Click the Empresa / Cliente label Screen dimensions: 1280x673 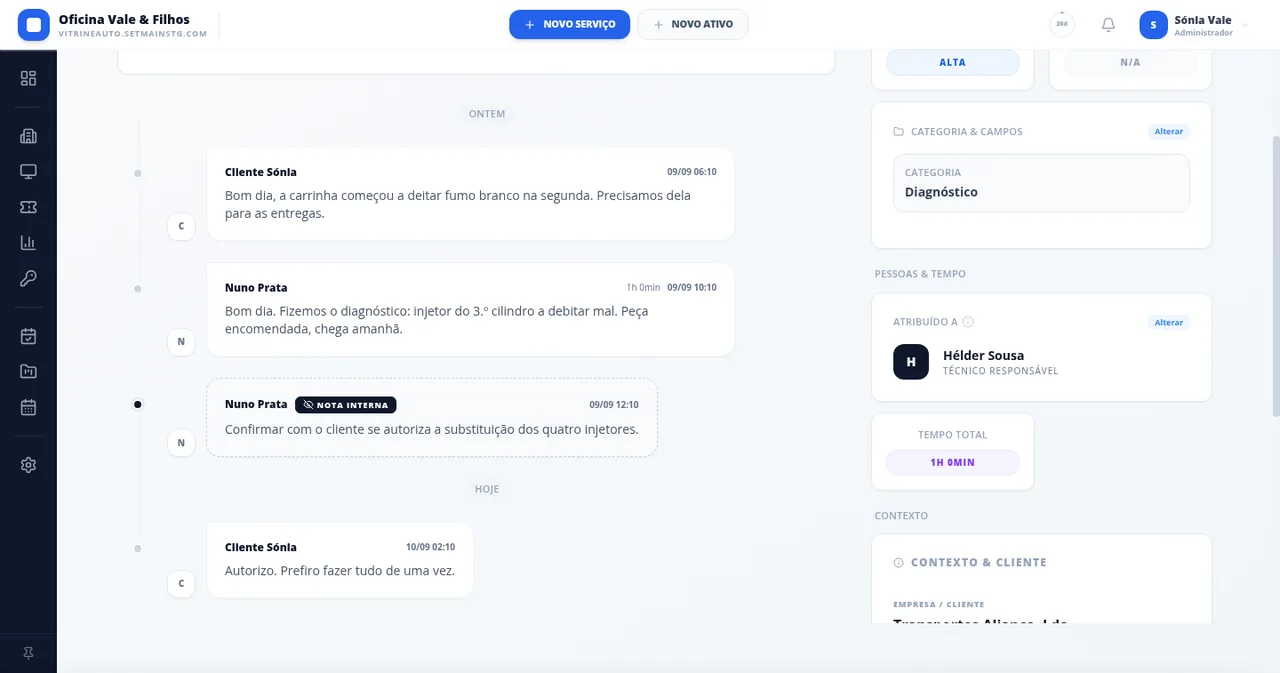click(x=939, y=605)
